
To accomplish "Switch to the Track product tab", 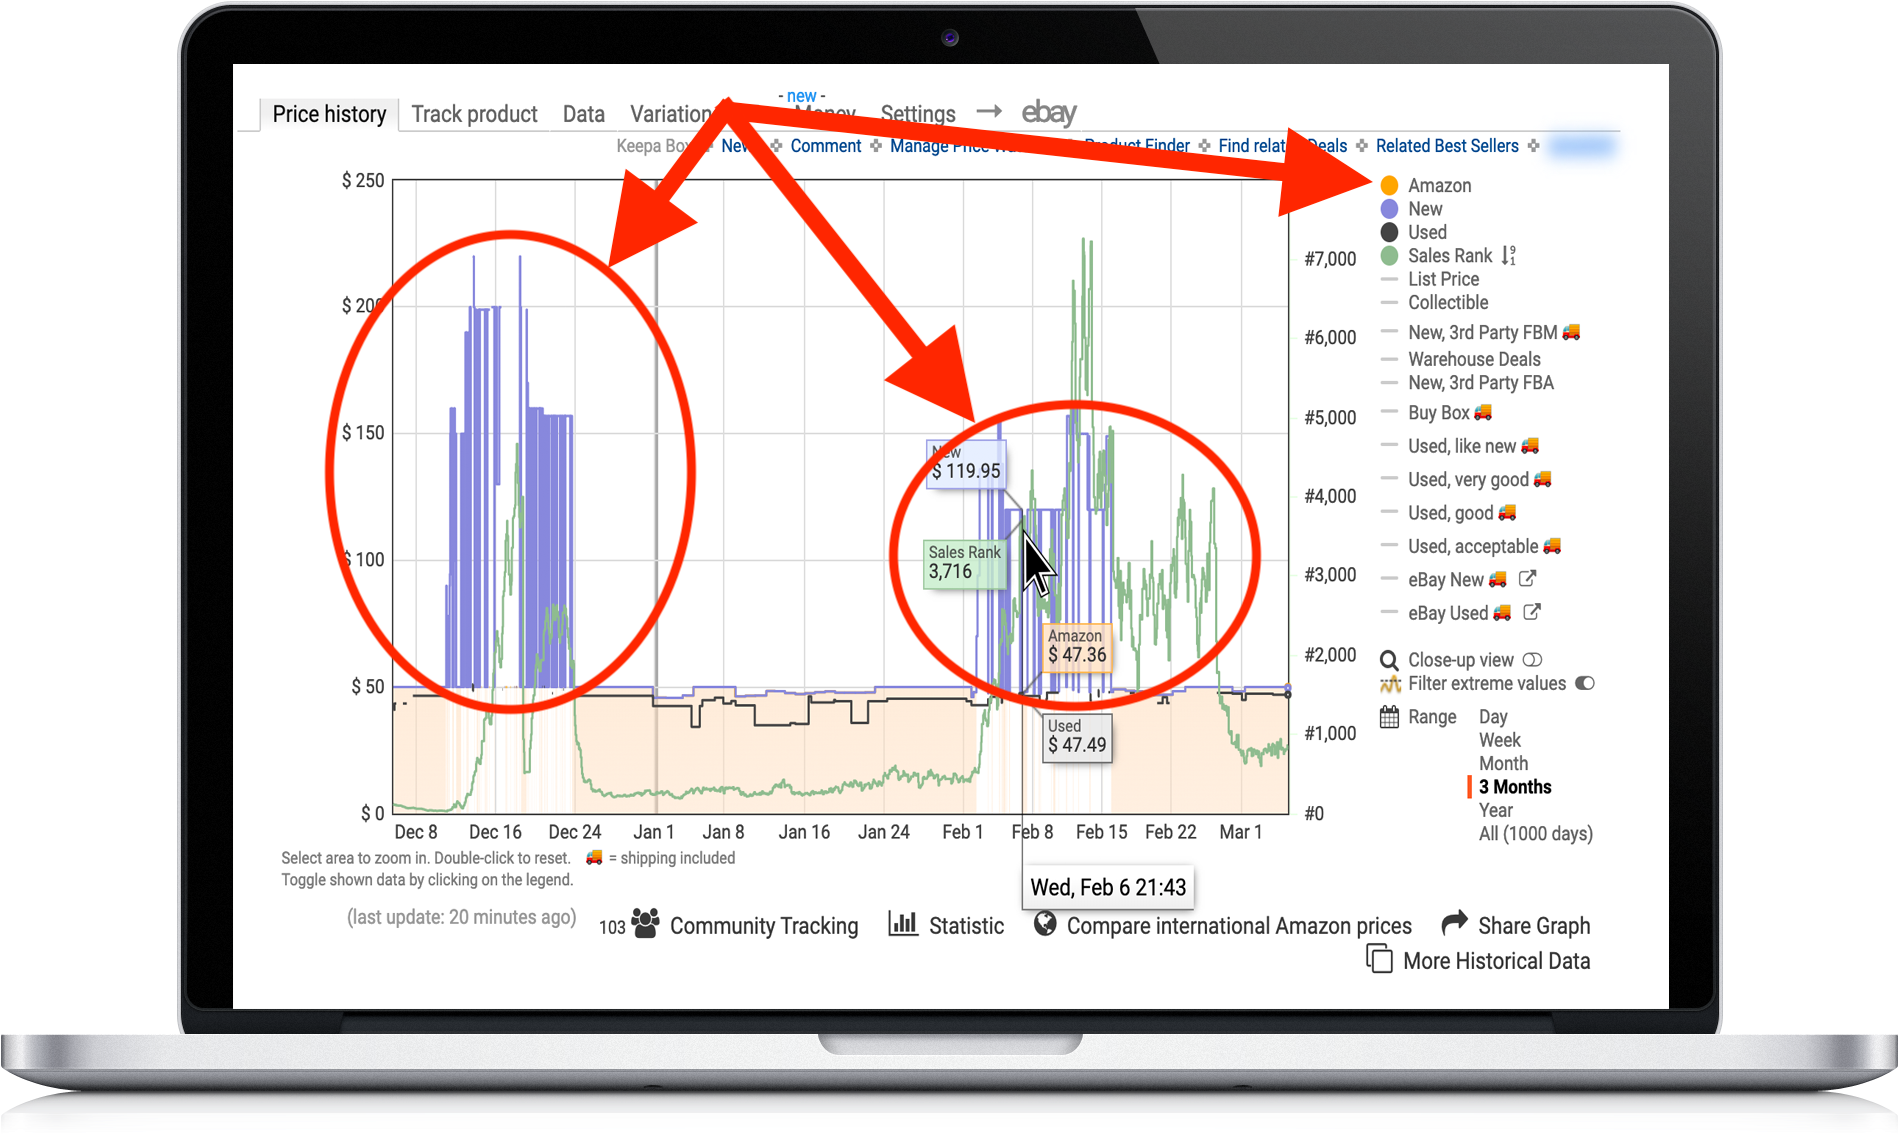I will [x=474, y=114].
